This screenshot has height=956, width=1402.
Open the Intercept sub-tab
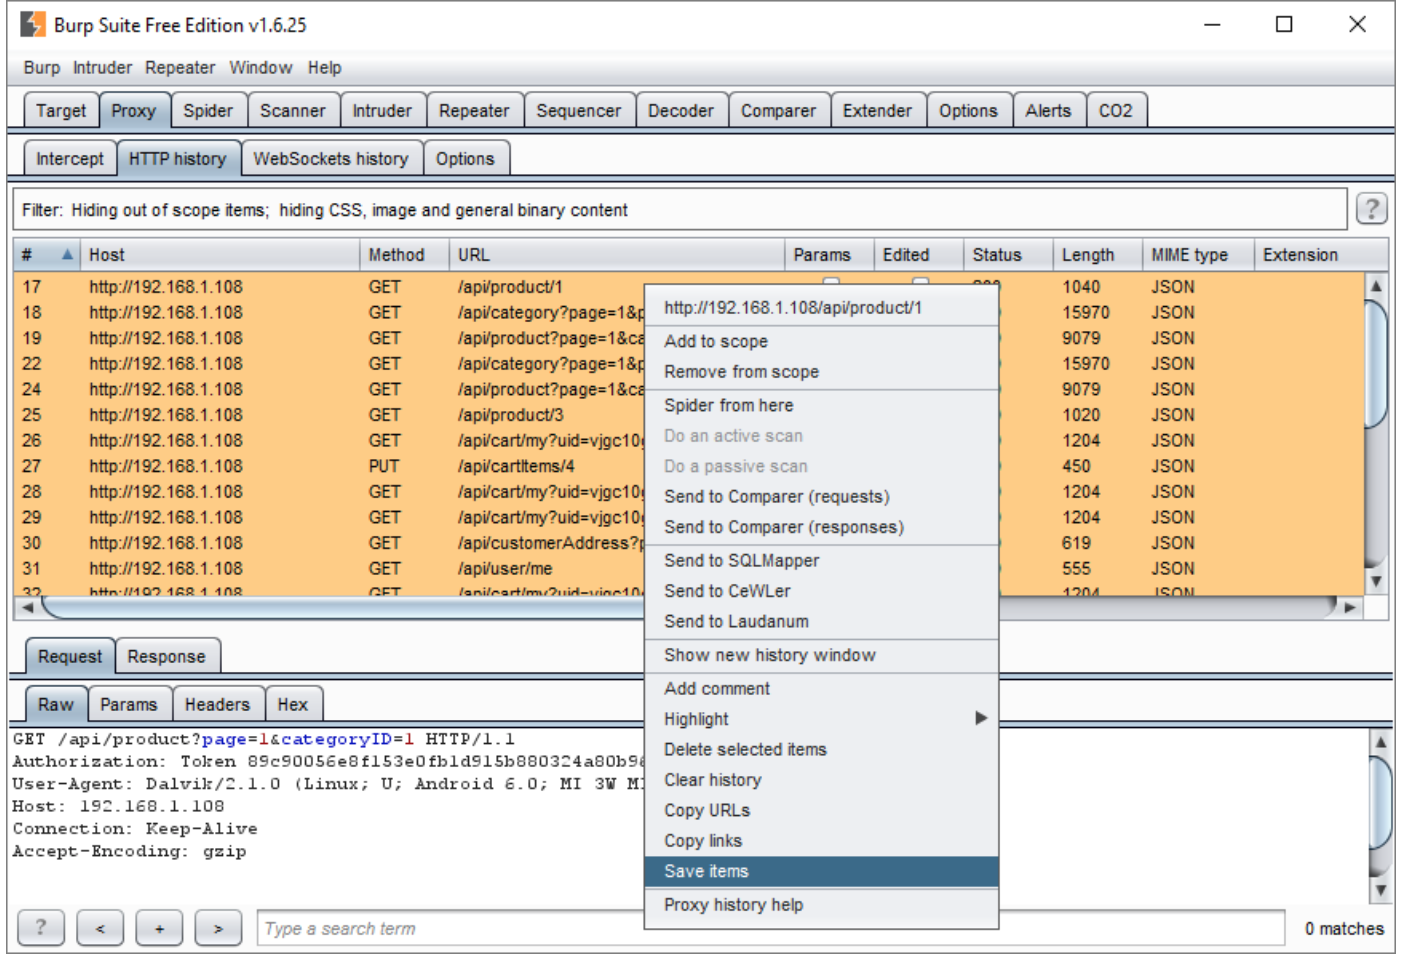tap(70, 158)
